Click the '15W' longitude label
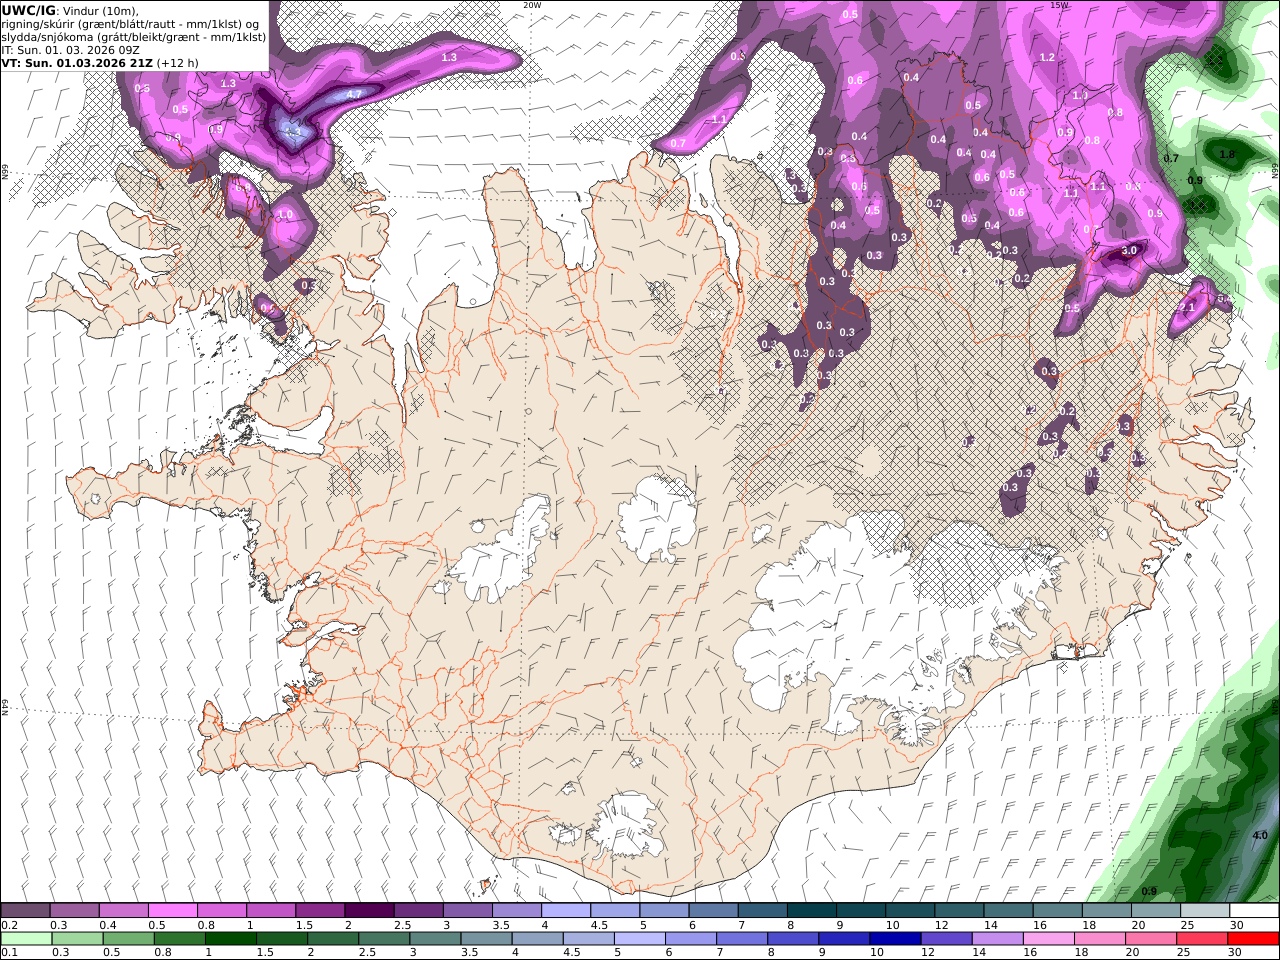Viewport: 1280px width, 960px height. pos(1059,5)
